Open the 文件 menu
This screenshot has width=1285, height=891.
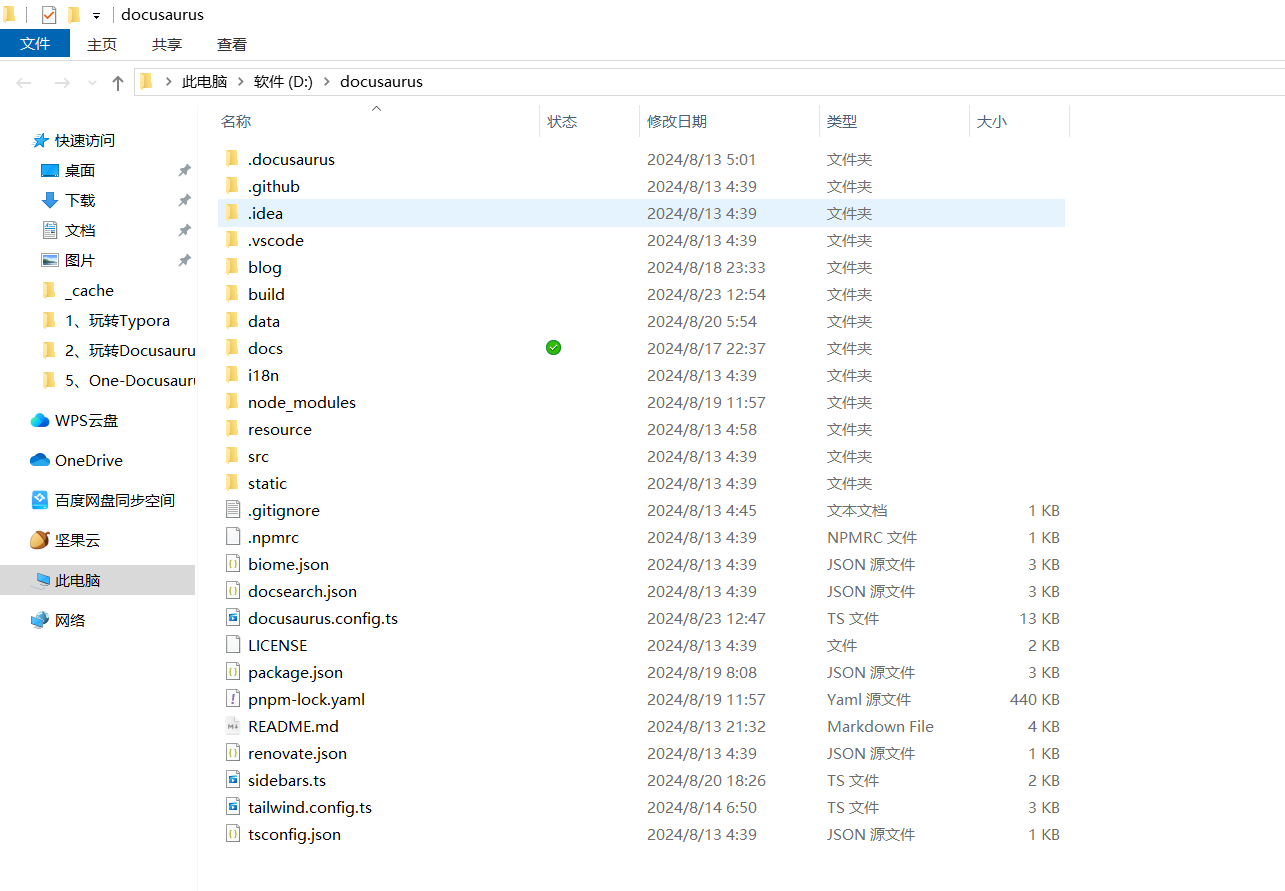35,44
